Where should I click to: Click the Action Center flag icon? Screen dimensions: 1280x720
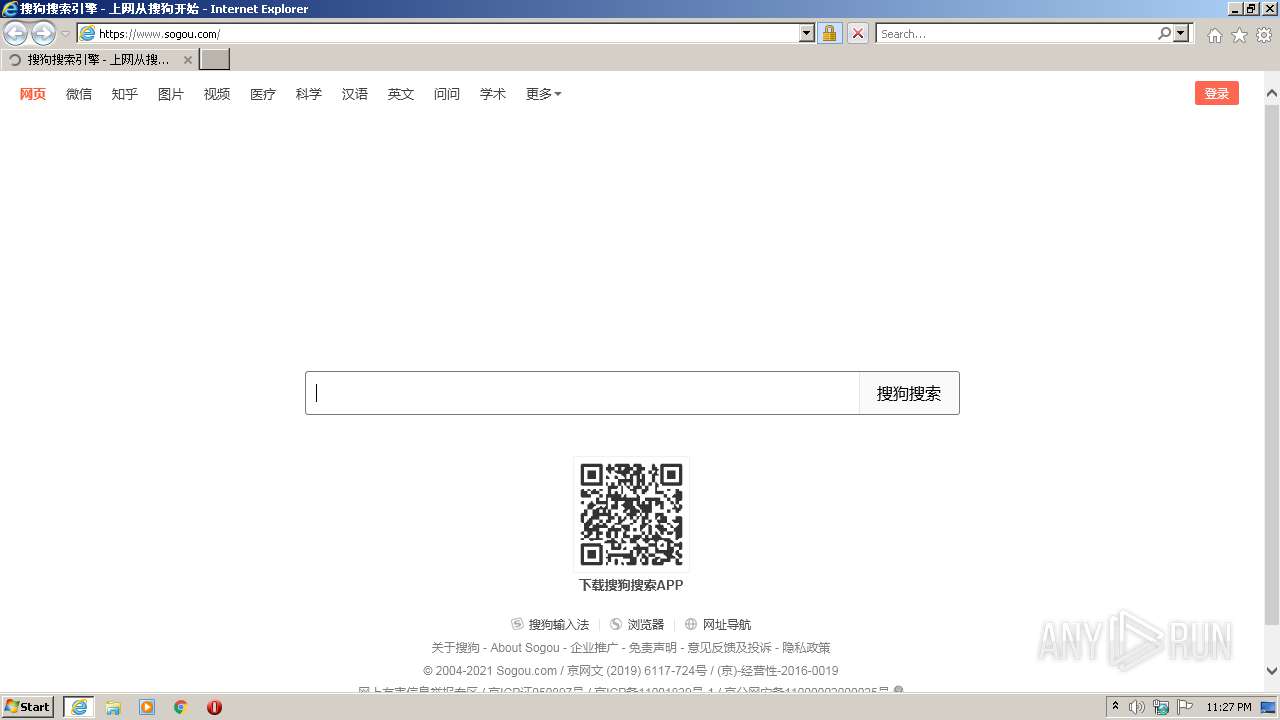(x=1185, y=707)
